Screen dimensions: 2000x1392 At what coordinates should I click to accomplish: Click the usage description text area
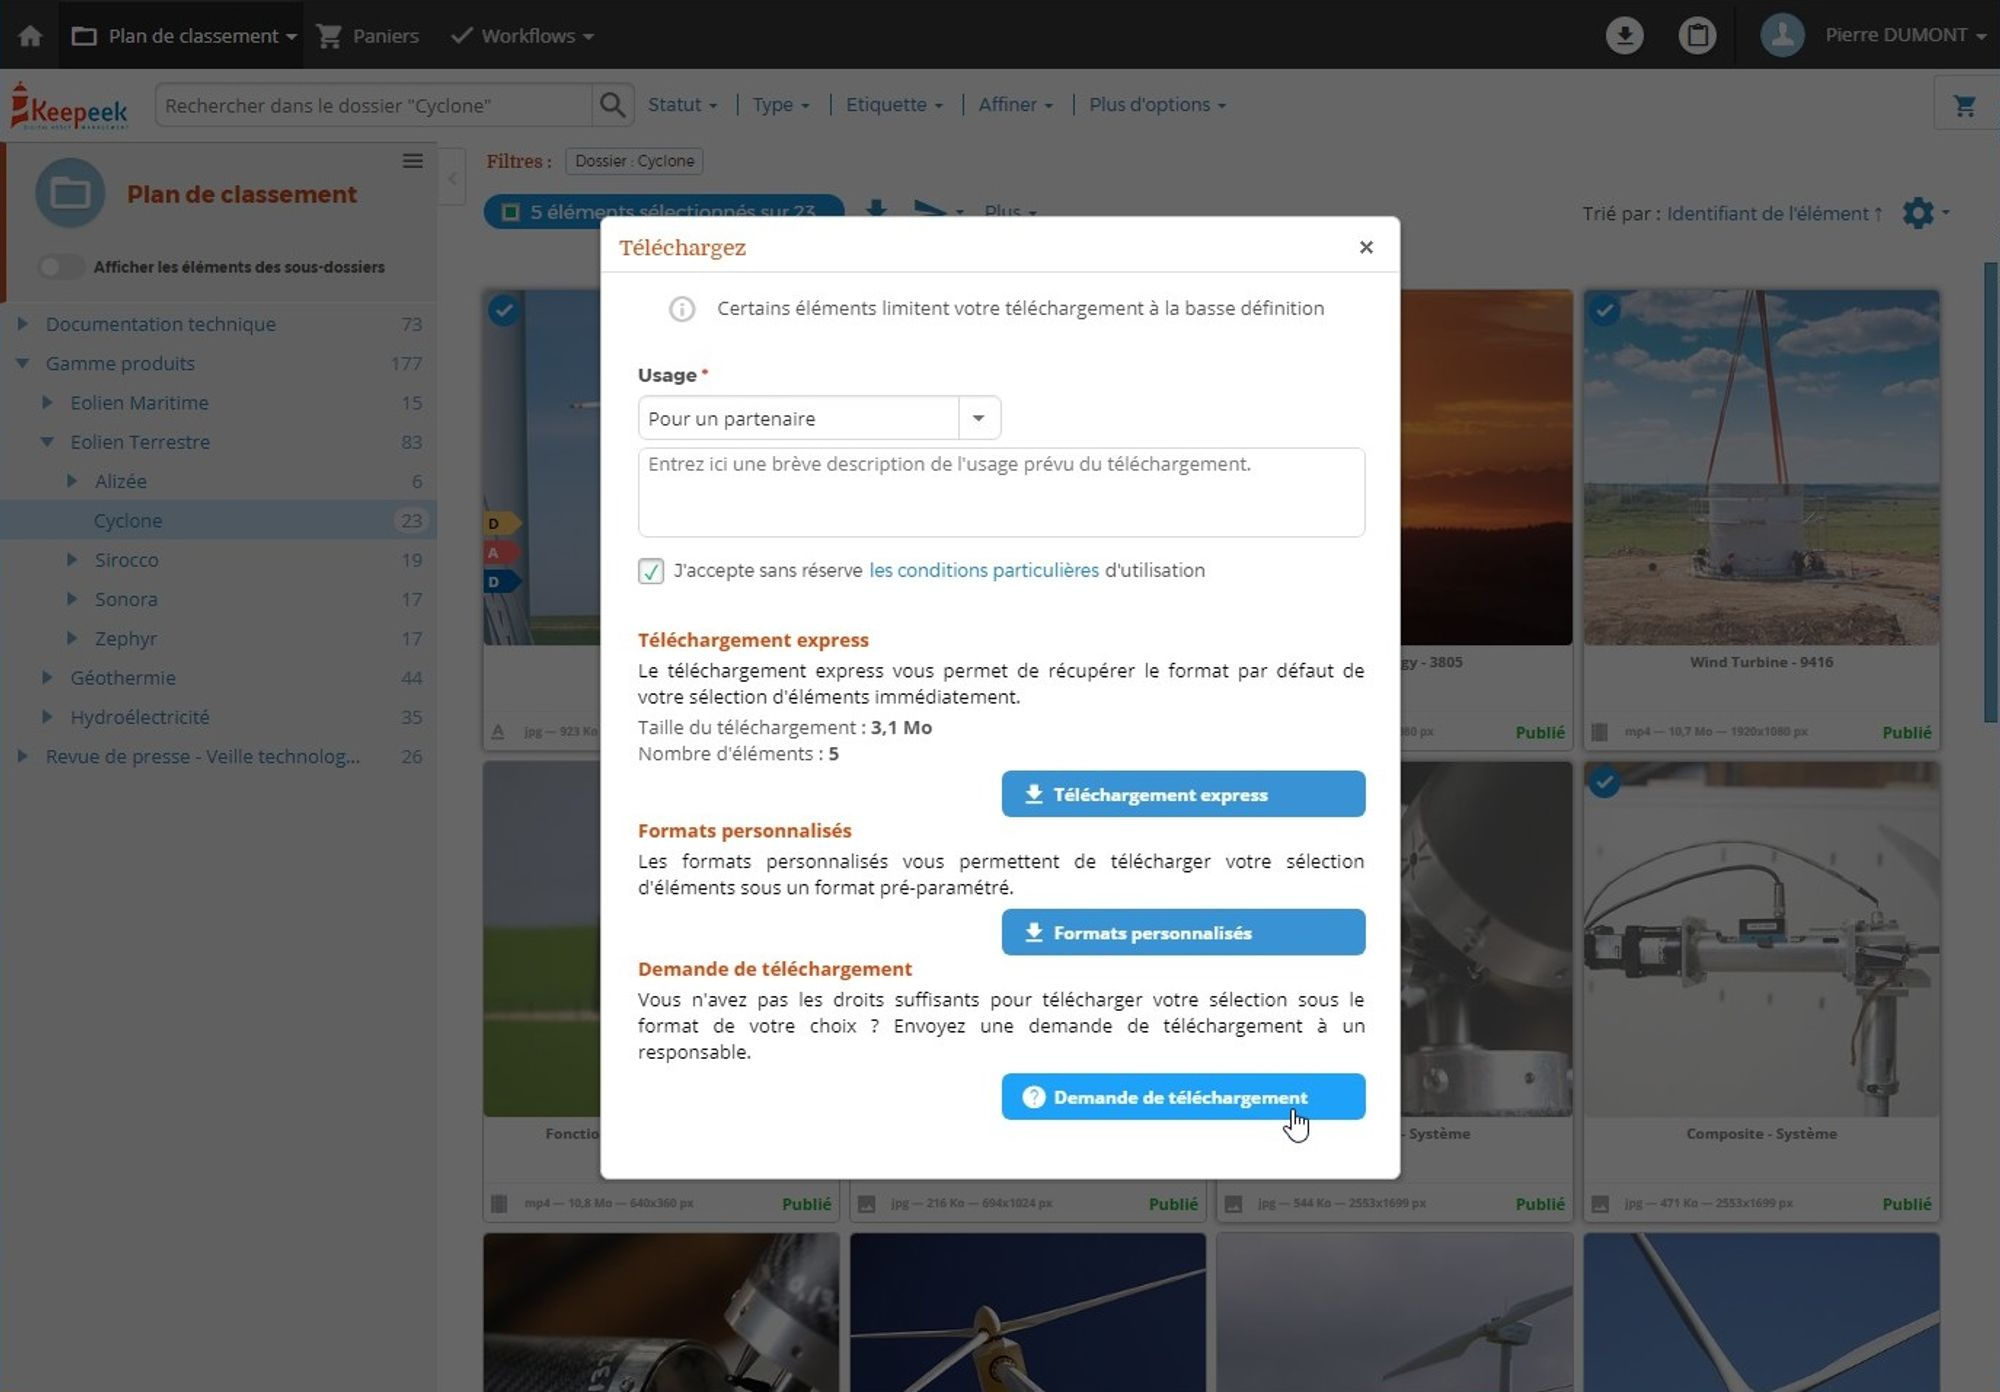pyautogui.click(x=1001, y=492)
